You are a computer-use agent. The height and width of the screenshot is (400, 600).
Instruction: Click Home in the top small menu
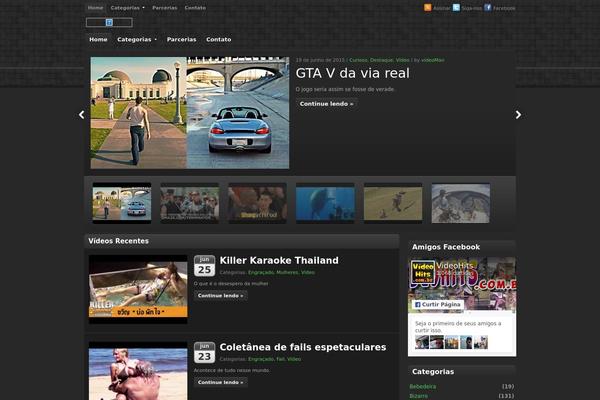(95, 8)
